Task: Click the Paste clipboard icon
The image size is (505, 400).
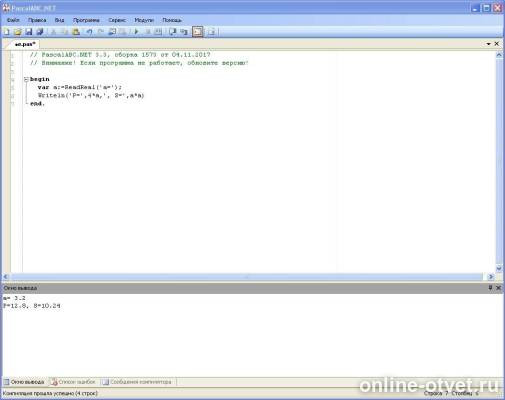Action: 76,32
